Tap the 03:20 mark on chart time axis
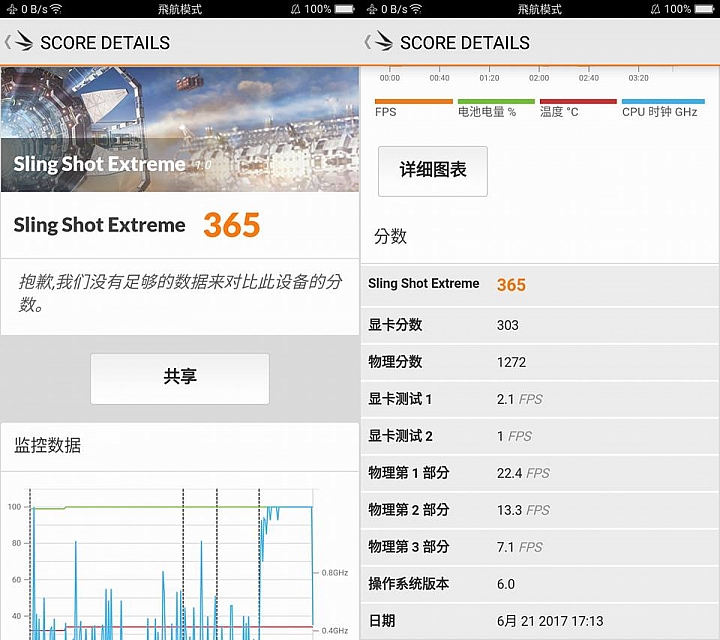 click(x=638, y=78)
